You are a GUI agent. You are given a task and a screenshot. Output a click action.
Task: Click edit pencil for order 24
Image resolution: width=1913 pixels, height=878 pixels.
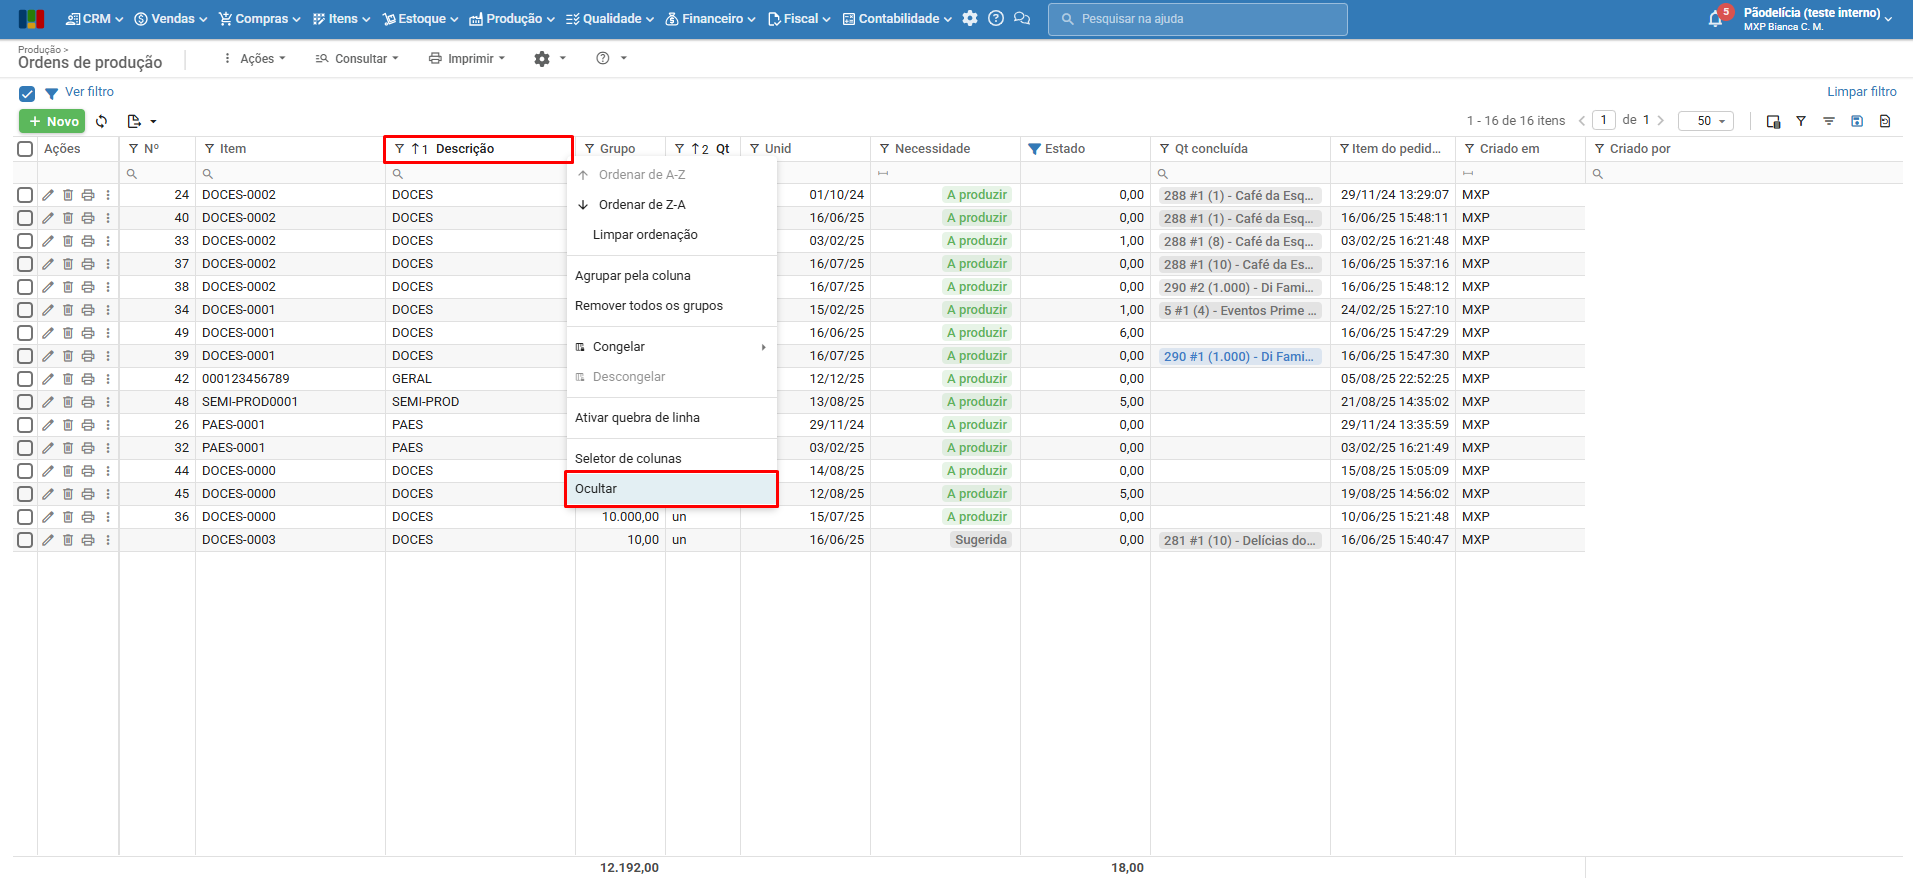coord(48,195)
